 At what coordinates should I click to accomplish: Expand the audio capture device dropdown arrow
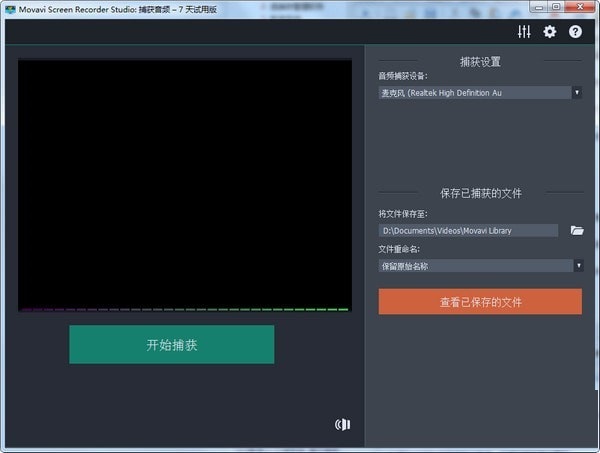[x=577, y=93]
